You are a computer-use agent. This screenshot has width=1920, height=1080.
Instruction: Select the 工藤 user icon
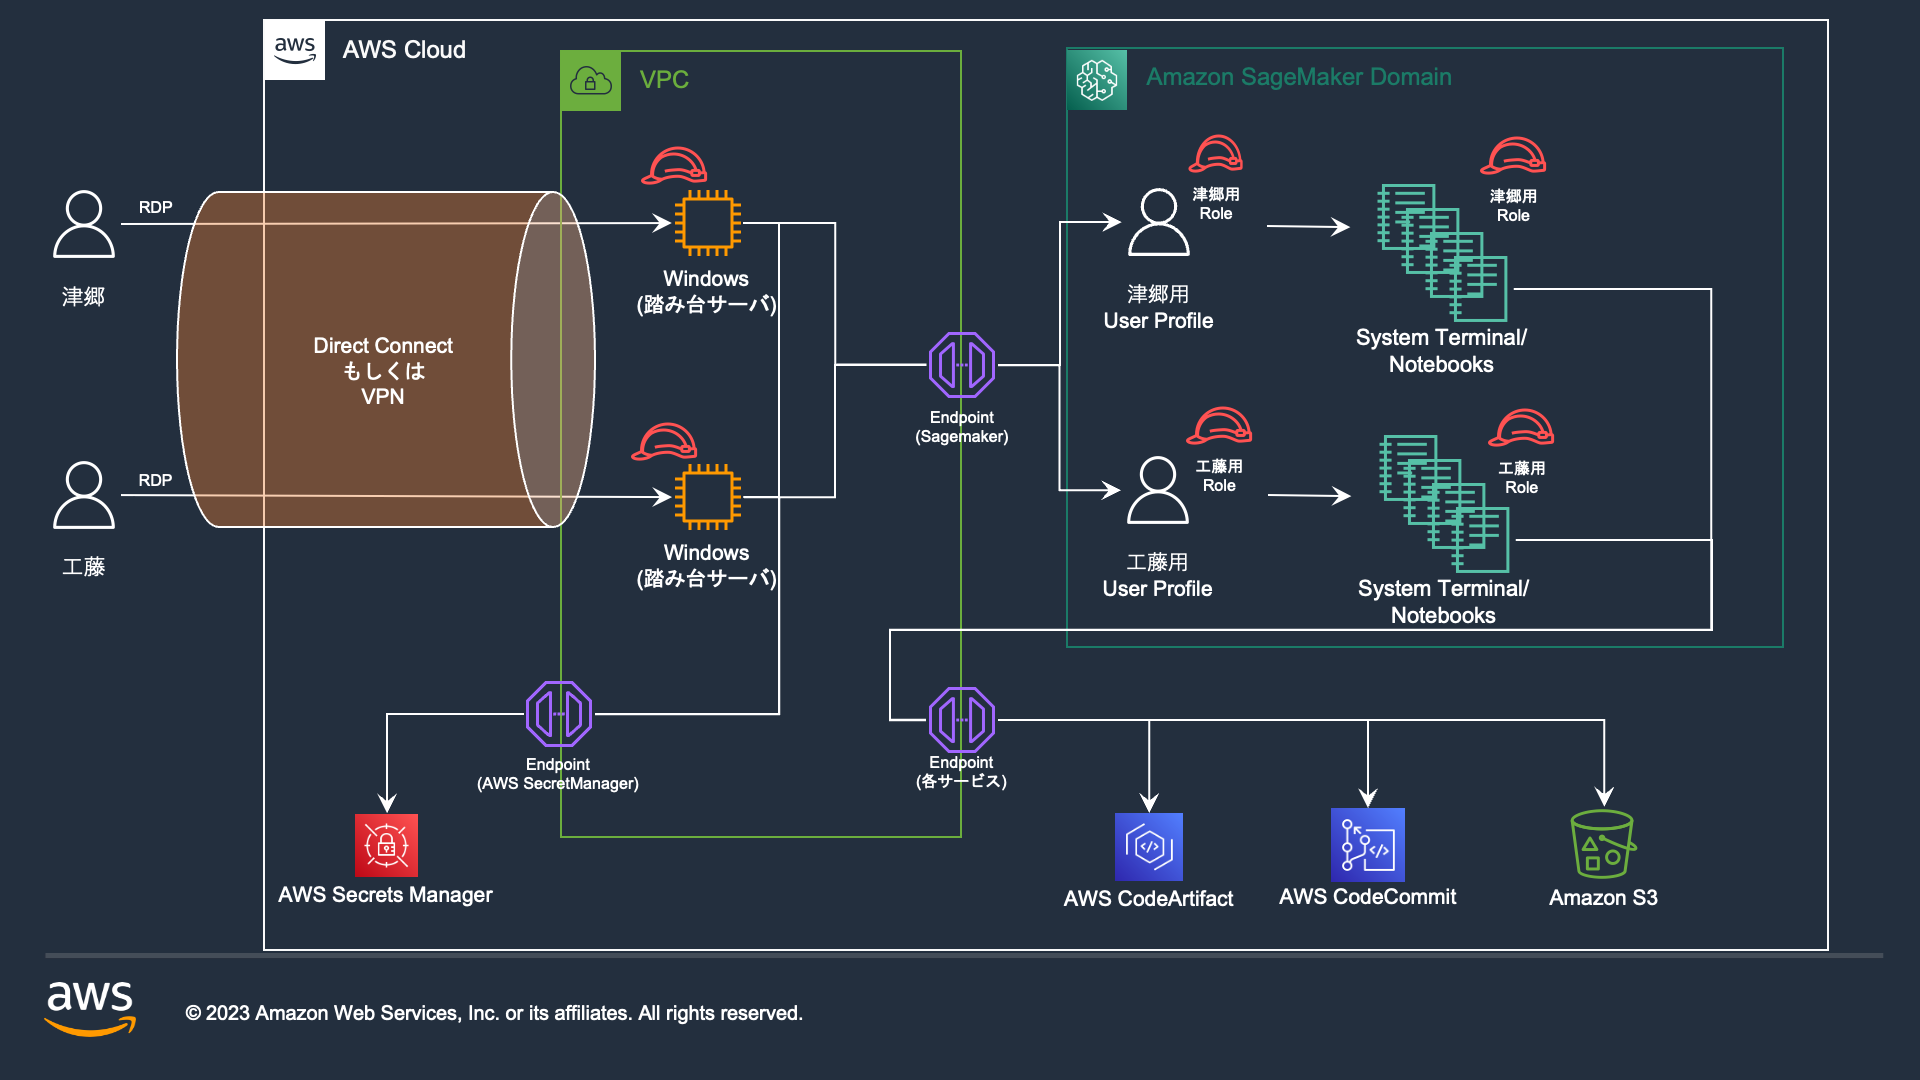tap(84, 495)
